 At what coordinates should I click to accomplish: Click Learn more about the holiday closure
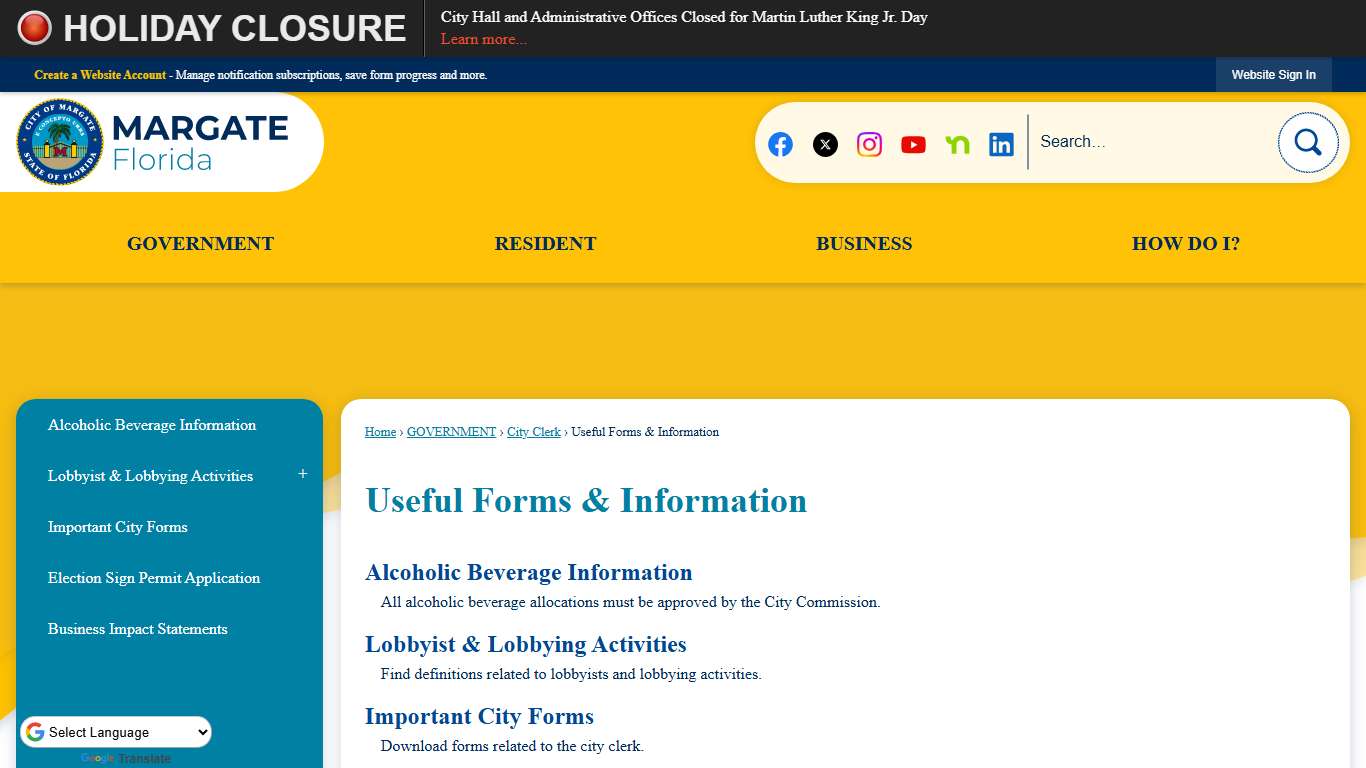click(484, 39)
